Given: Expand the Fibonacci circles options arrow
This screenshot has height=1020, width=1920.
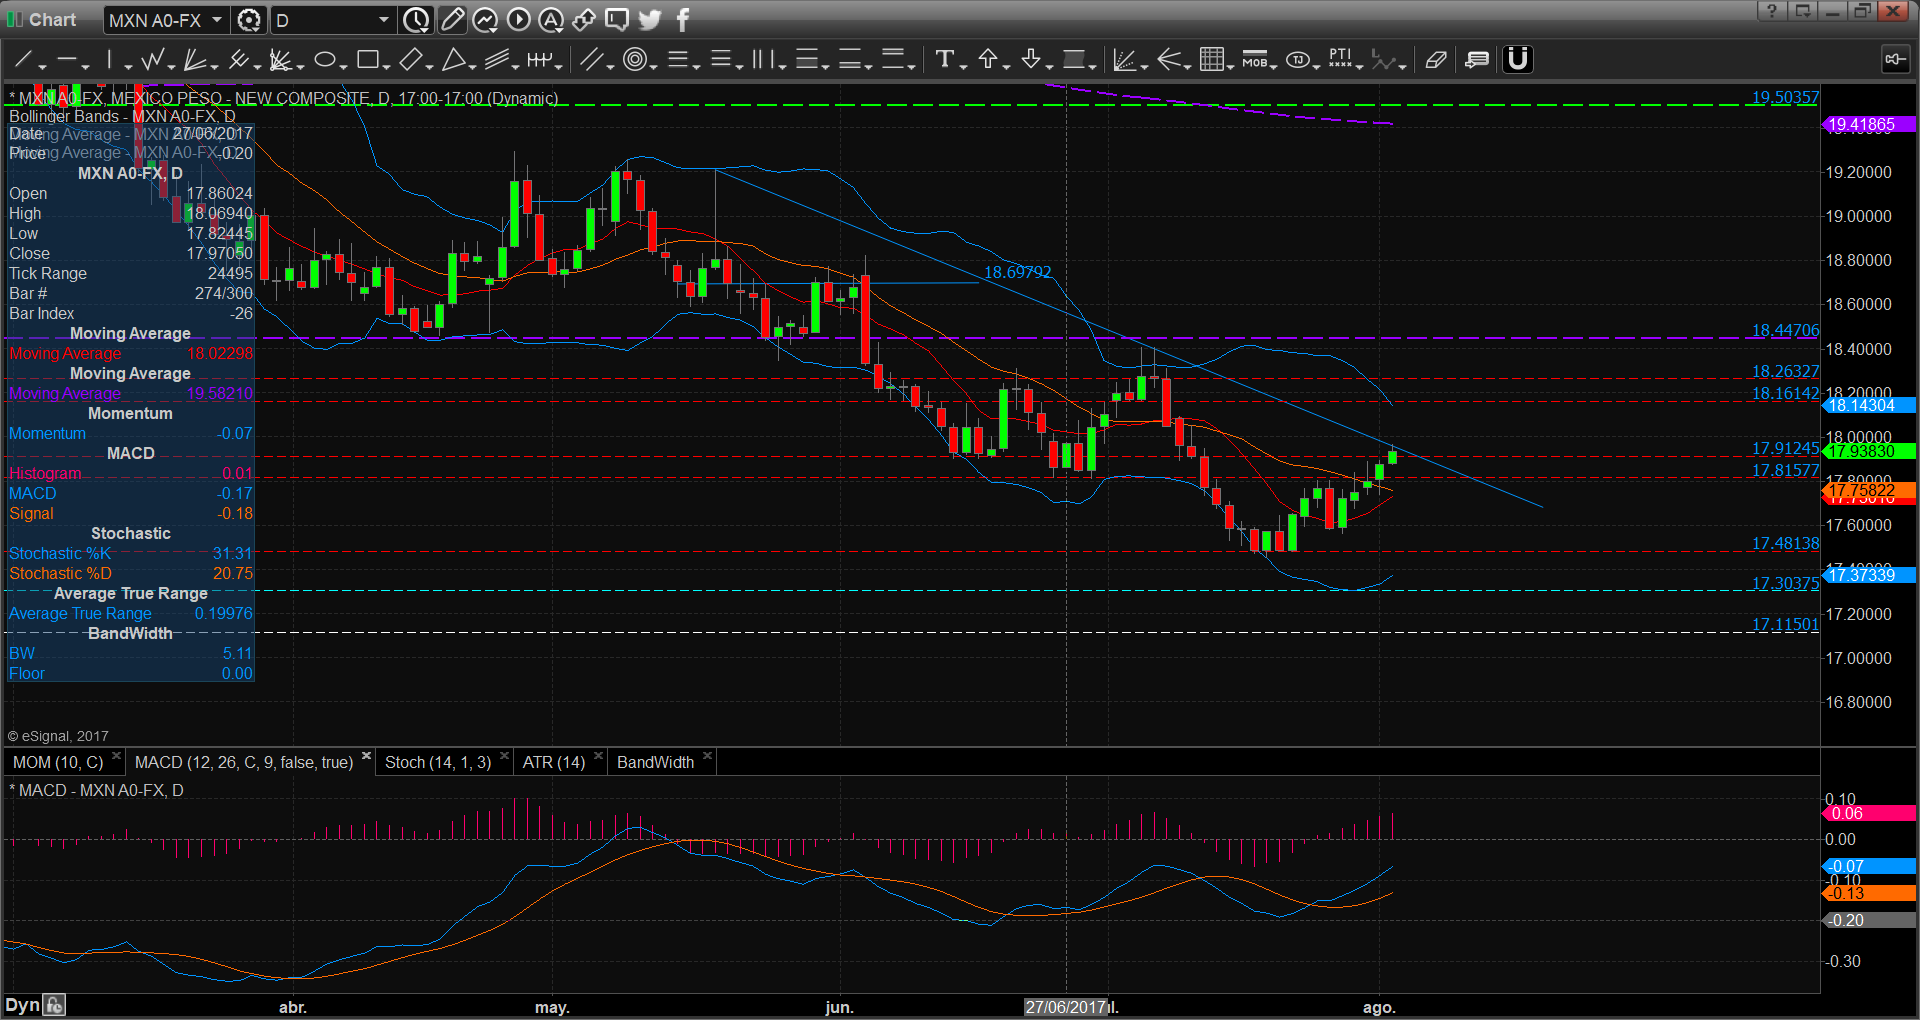Looking at the screenshot, I should click(x=653, y=66).
